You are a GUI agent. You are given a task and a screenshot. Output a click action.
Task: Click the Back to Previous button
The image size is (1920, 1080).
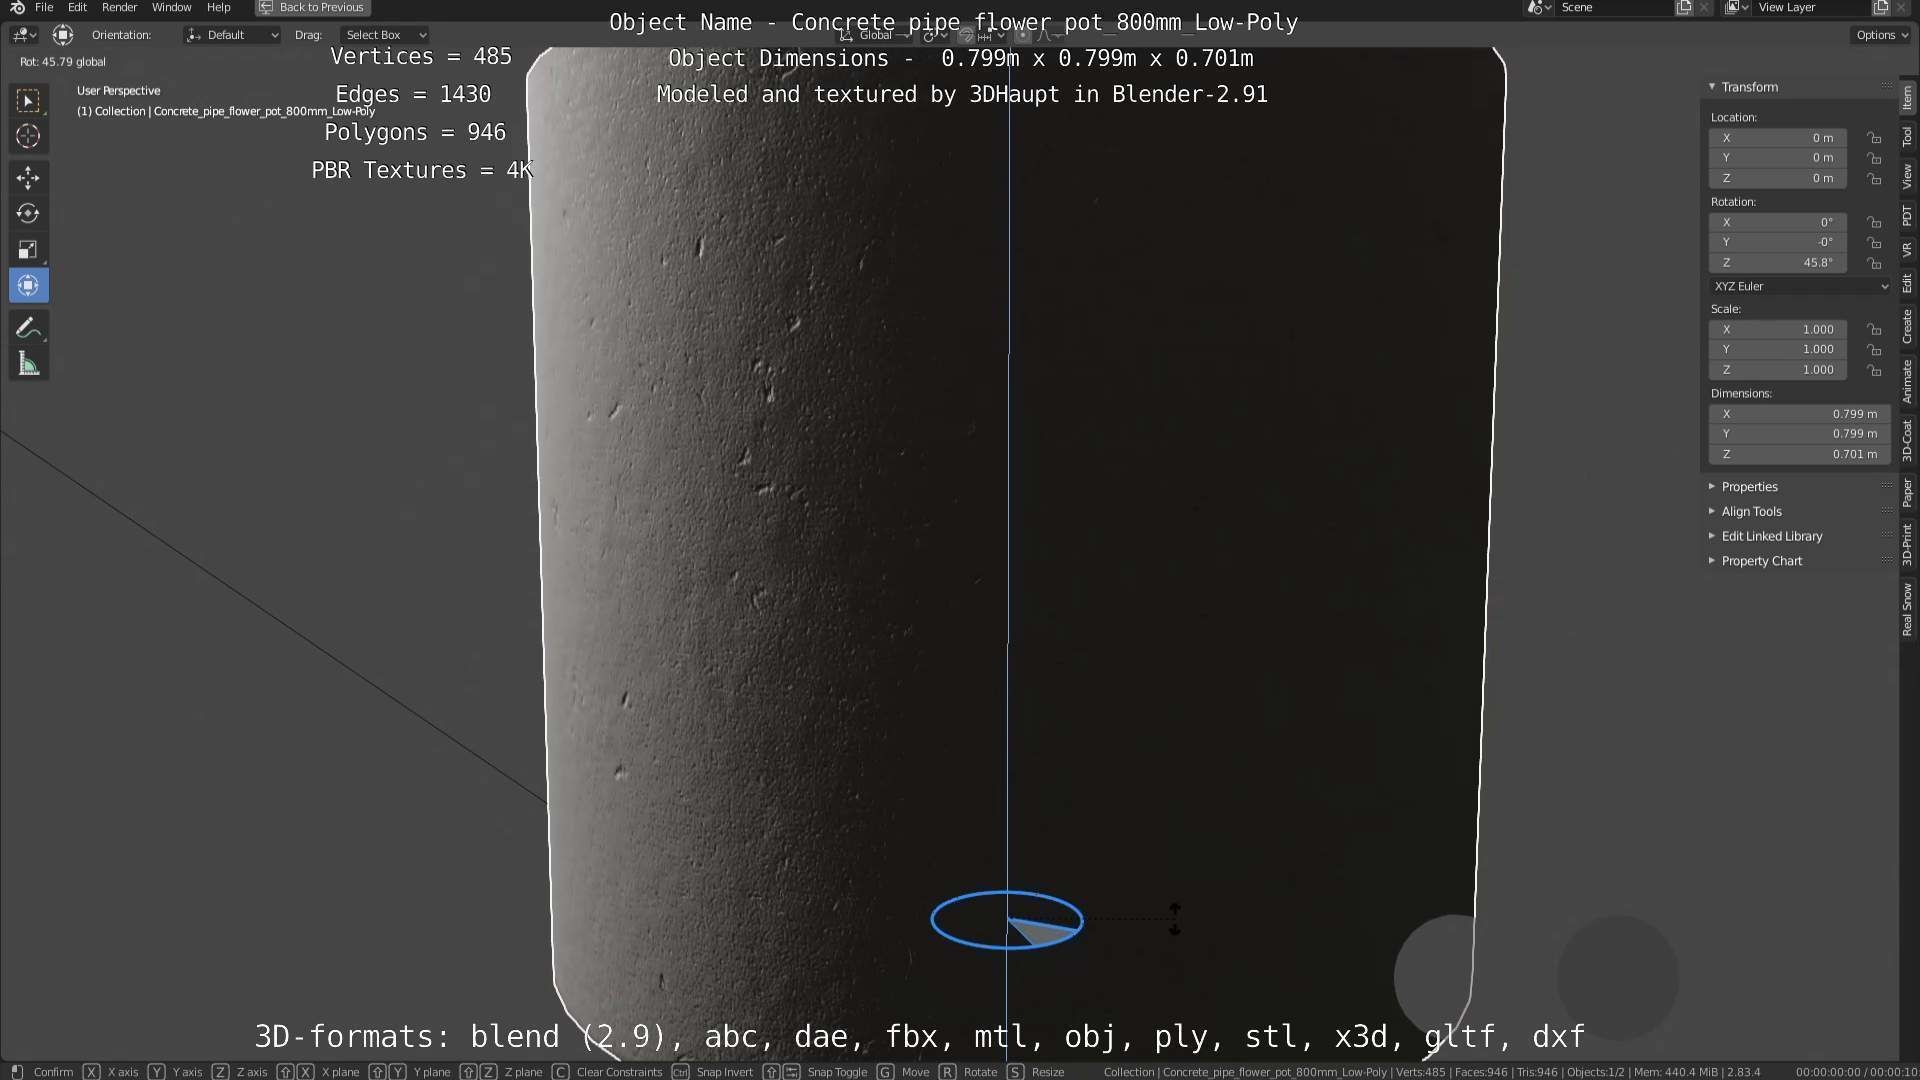tap(312, 8)
